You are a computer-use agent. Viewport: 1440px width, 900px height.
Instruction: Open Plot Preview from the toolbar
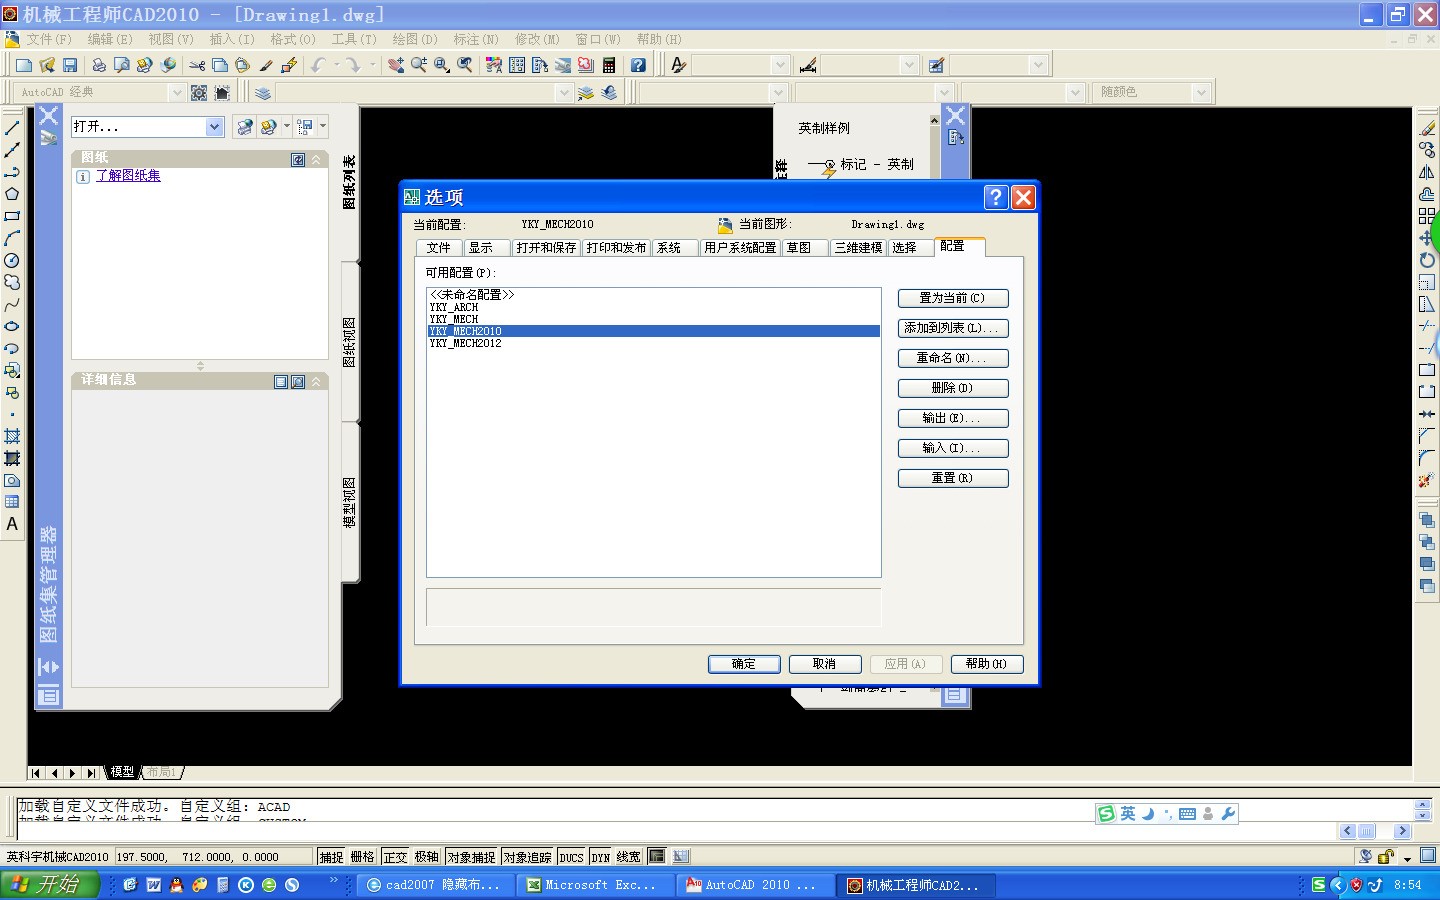[x=122, y=65]
